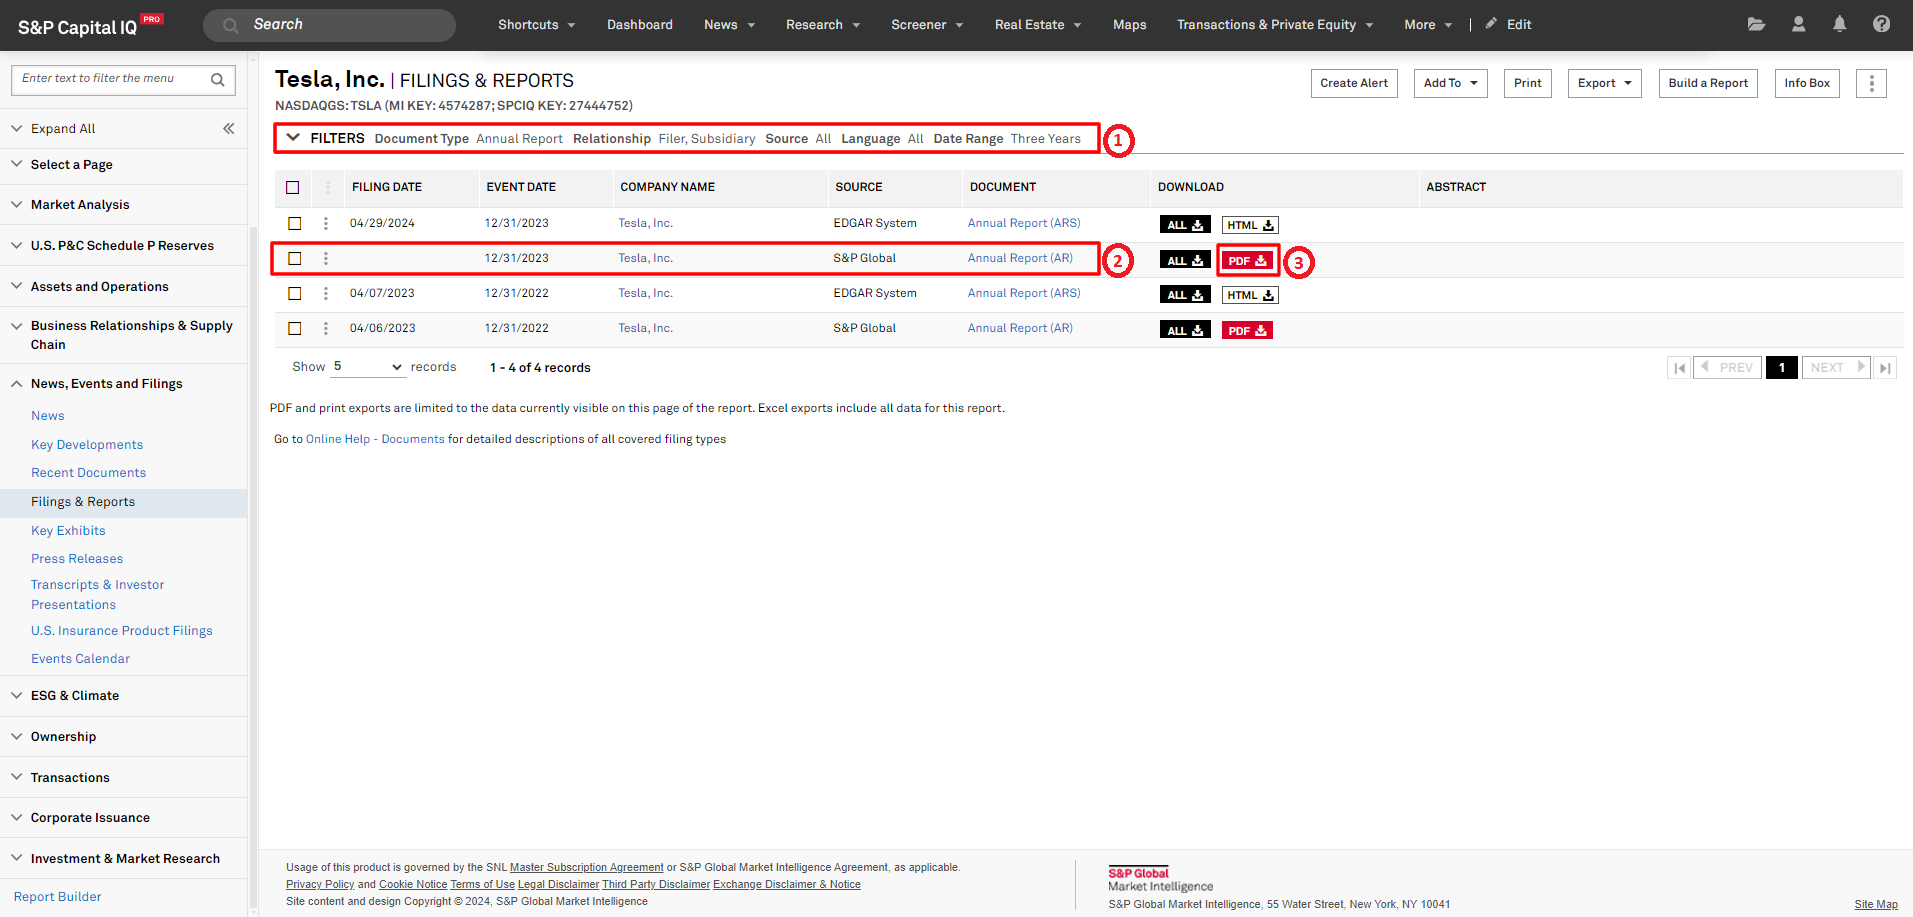
Task: Expand the ESG & Climate section
Action: pyautogui.click(x=75, y=695)
